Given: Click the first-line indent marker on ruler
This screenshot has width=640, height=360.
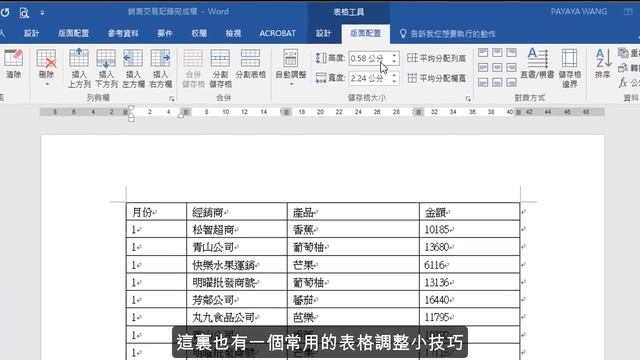Looking at the screenshot, I should [x=131, y=108].
